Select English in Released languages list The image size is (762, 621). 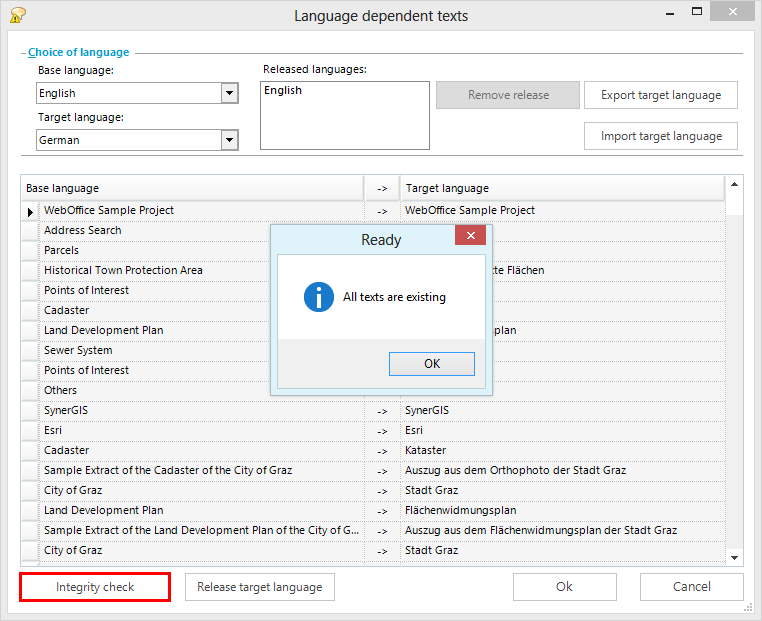coord(283,90)
